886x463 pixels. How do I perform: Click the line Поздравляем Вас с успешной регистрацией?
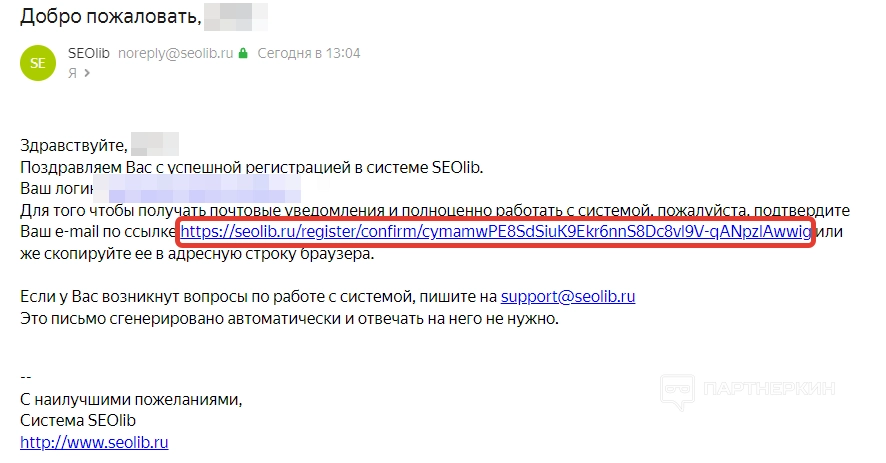(x=251, y=166)
